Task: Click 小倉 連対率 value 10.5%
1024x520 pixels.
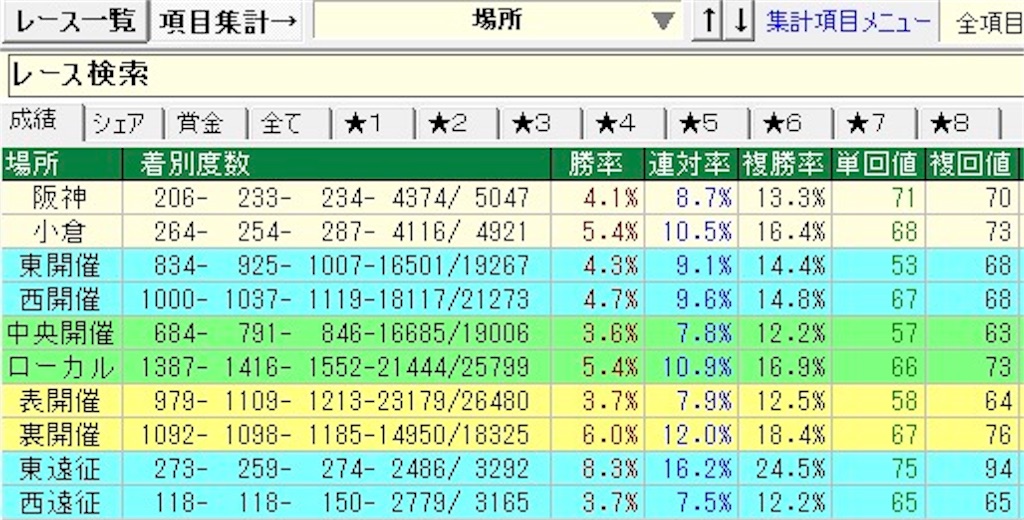Action: [x=698, y=232]
